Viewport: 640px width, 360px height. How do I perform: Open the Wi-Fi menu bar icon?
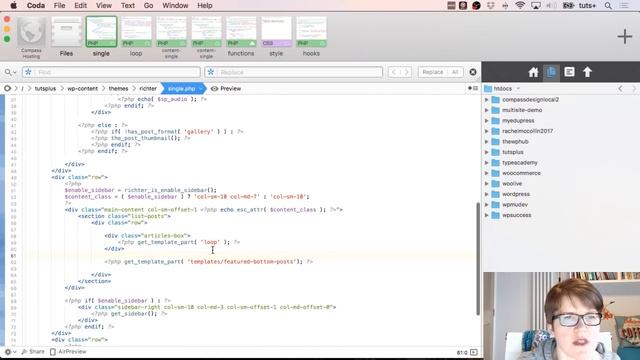coord(520,6)
